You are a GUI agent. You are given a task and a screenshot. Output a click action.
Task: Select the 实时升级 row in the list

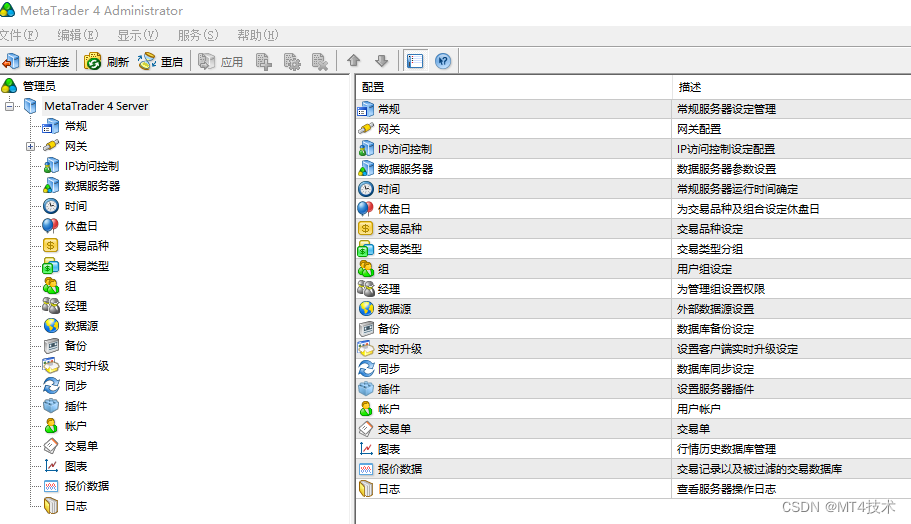click(x=633, y=349)
